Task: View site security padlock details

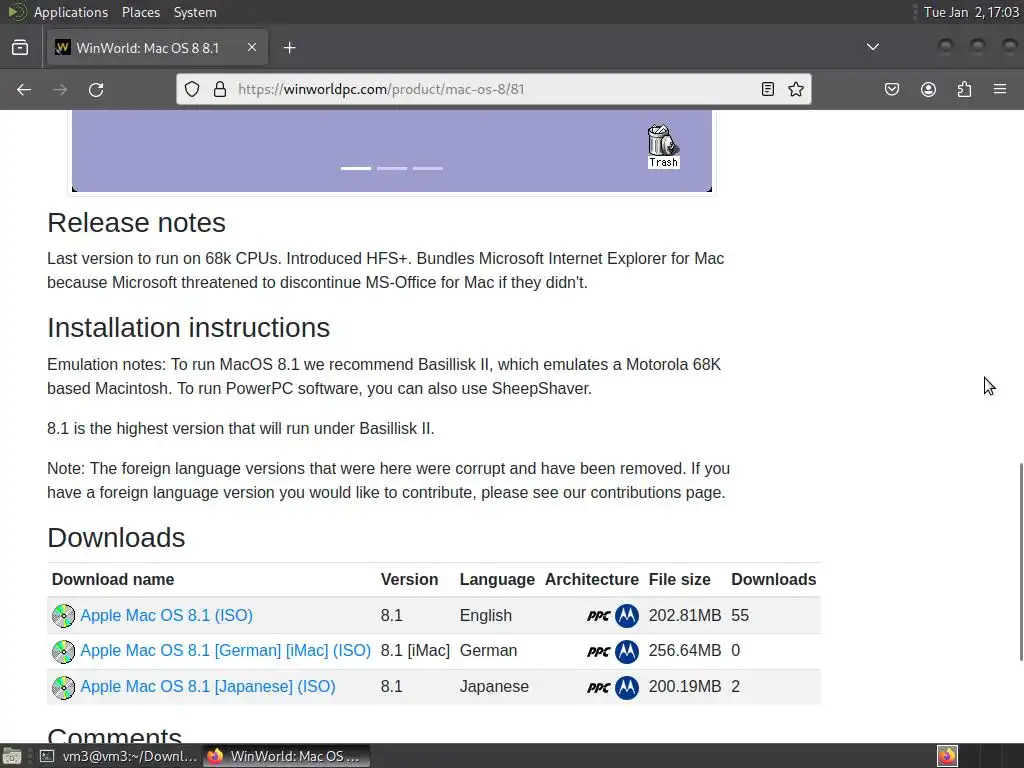Action: point(220,89)
